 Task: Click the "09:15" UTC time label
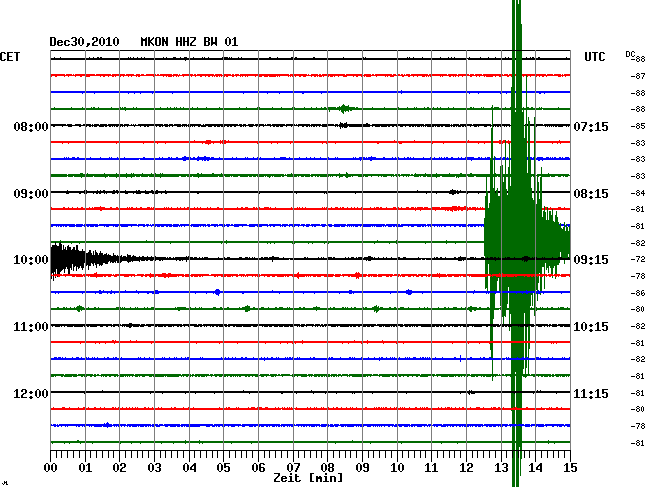pos(591,260)
